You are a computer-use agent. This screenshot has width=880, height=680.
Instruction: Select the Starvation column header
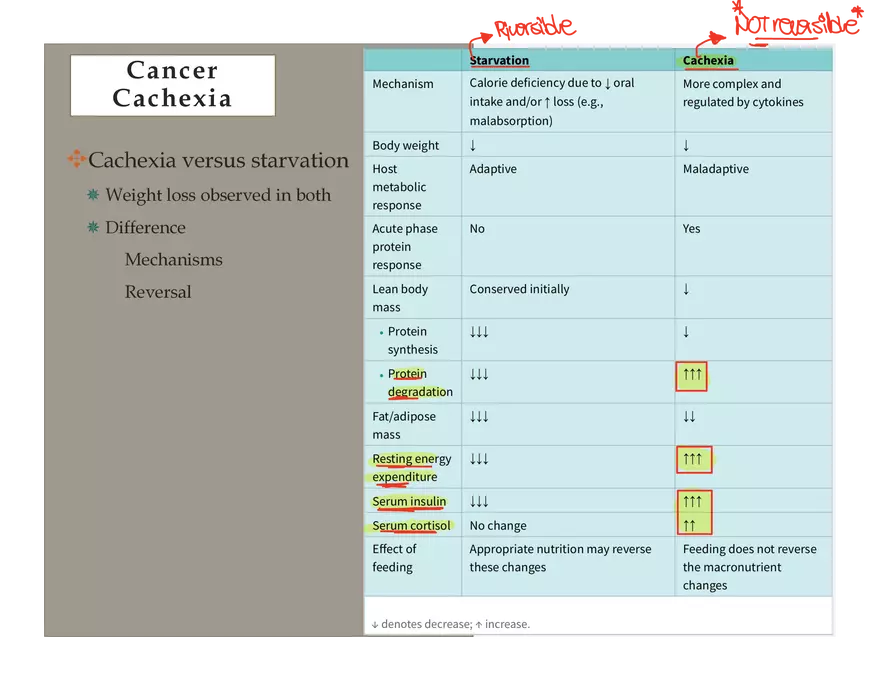tap(499, 60)
